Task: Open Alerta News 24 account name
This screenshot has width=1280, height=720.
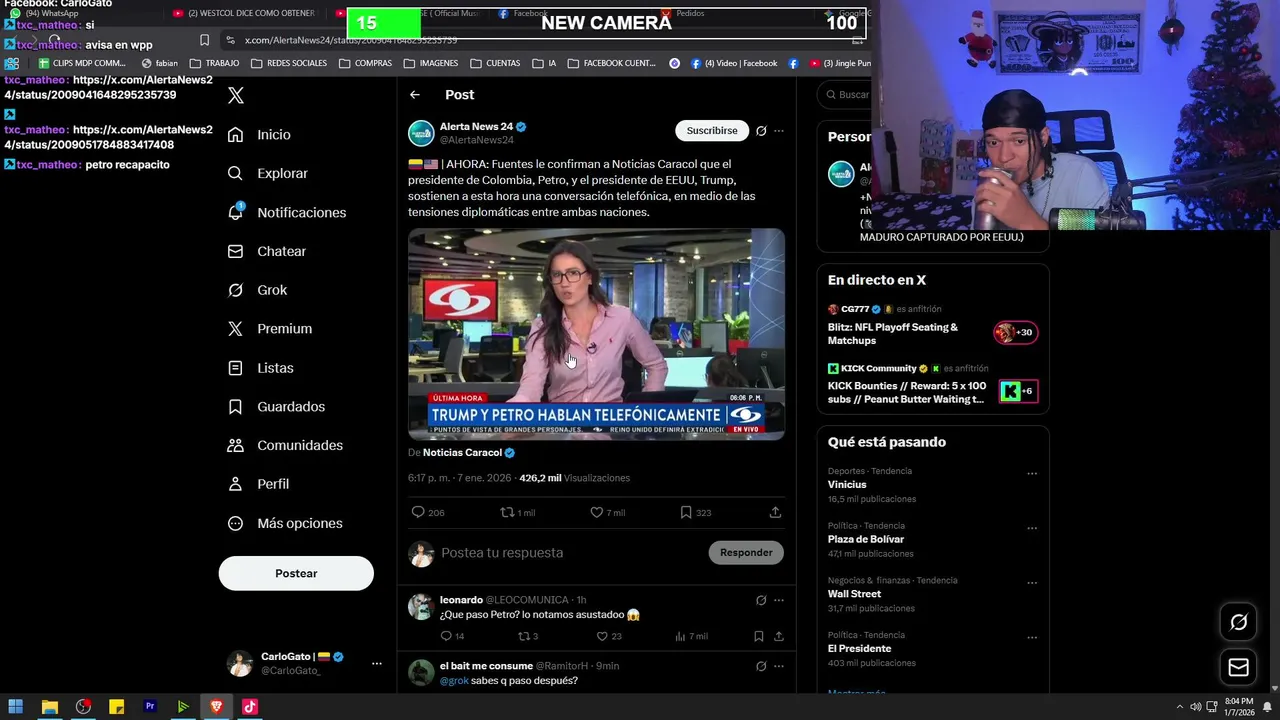Action: [476, 127]
